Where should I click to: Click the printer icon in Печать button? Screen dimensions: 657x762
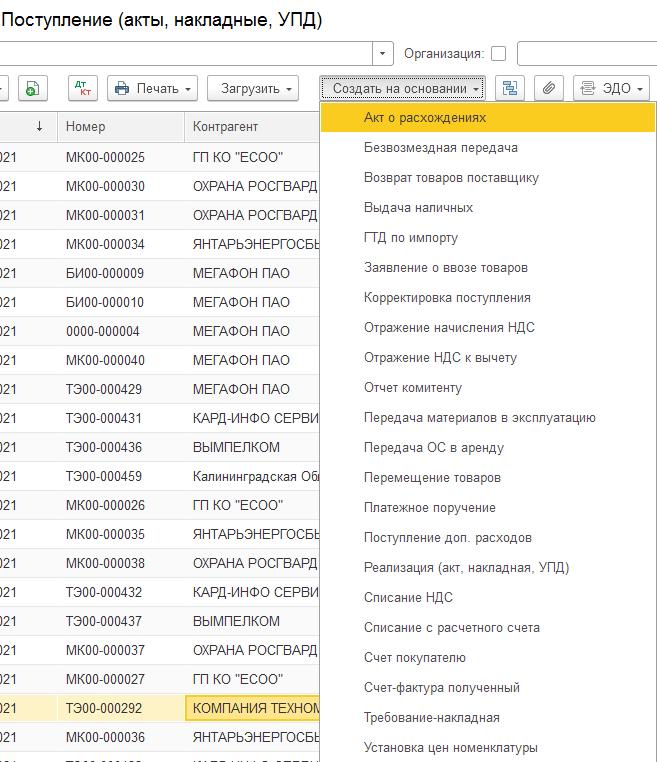point(122,88)
